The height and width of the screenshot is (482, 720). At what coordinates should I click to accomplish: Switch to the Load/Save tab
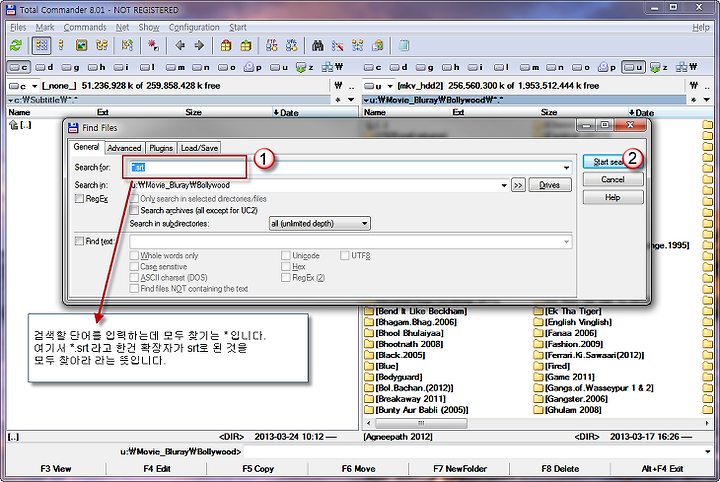click(199, 148)
